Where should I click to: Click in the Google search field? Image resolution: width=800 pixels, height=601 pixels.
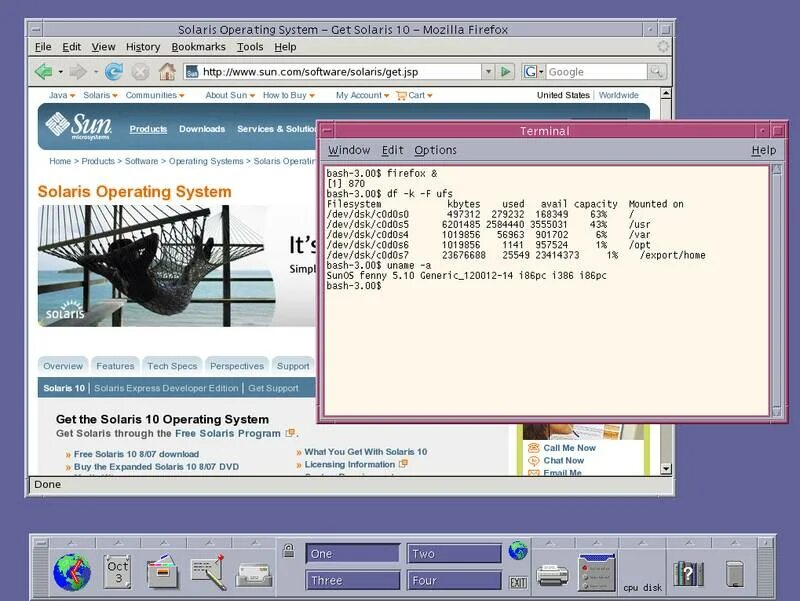point(596,71)
